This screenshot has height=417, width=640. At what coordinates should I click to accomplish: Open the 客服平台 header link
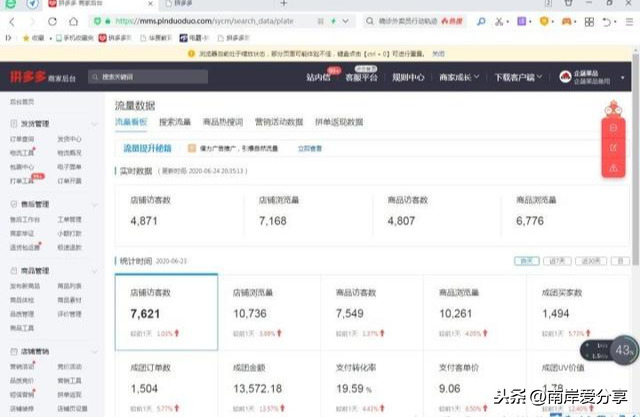coord(362,77)
